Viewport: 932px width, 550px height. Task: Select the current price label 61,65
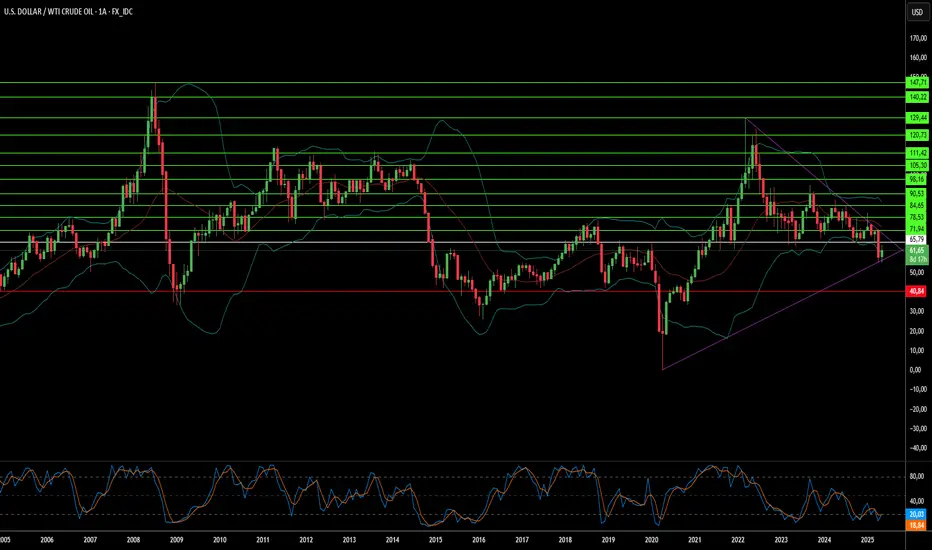917,250
